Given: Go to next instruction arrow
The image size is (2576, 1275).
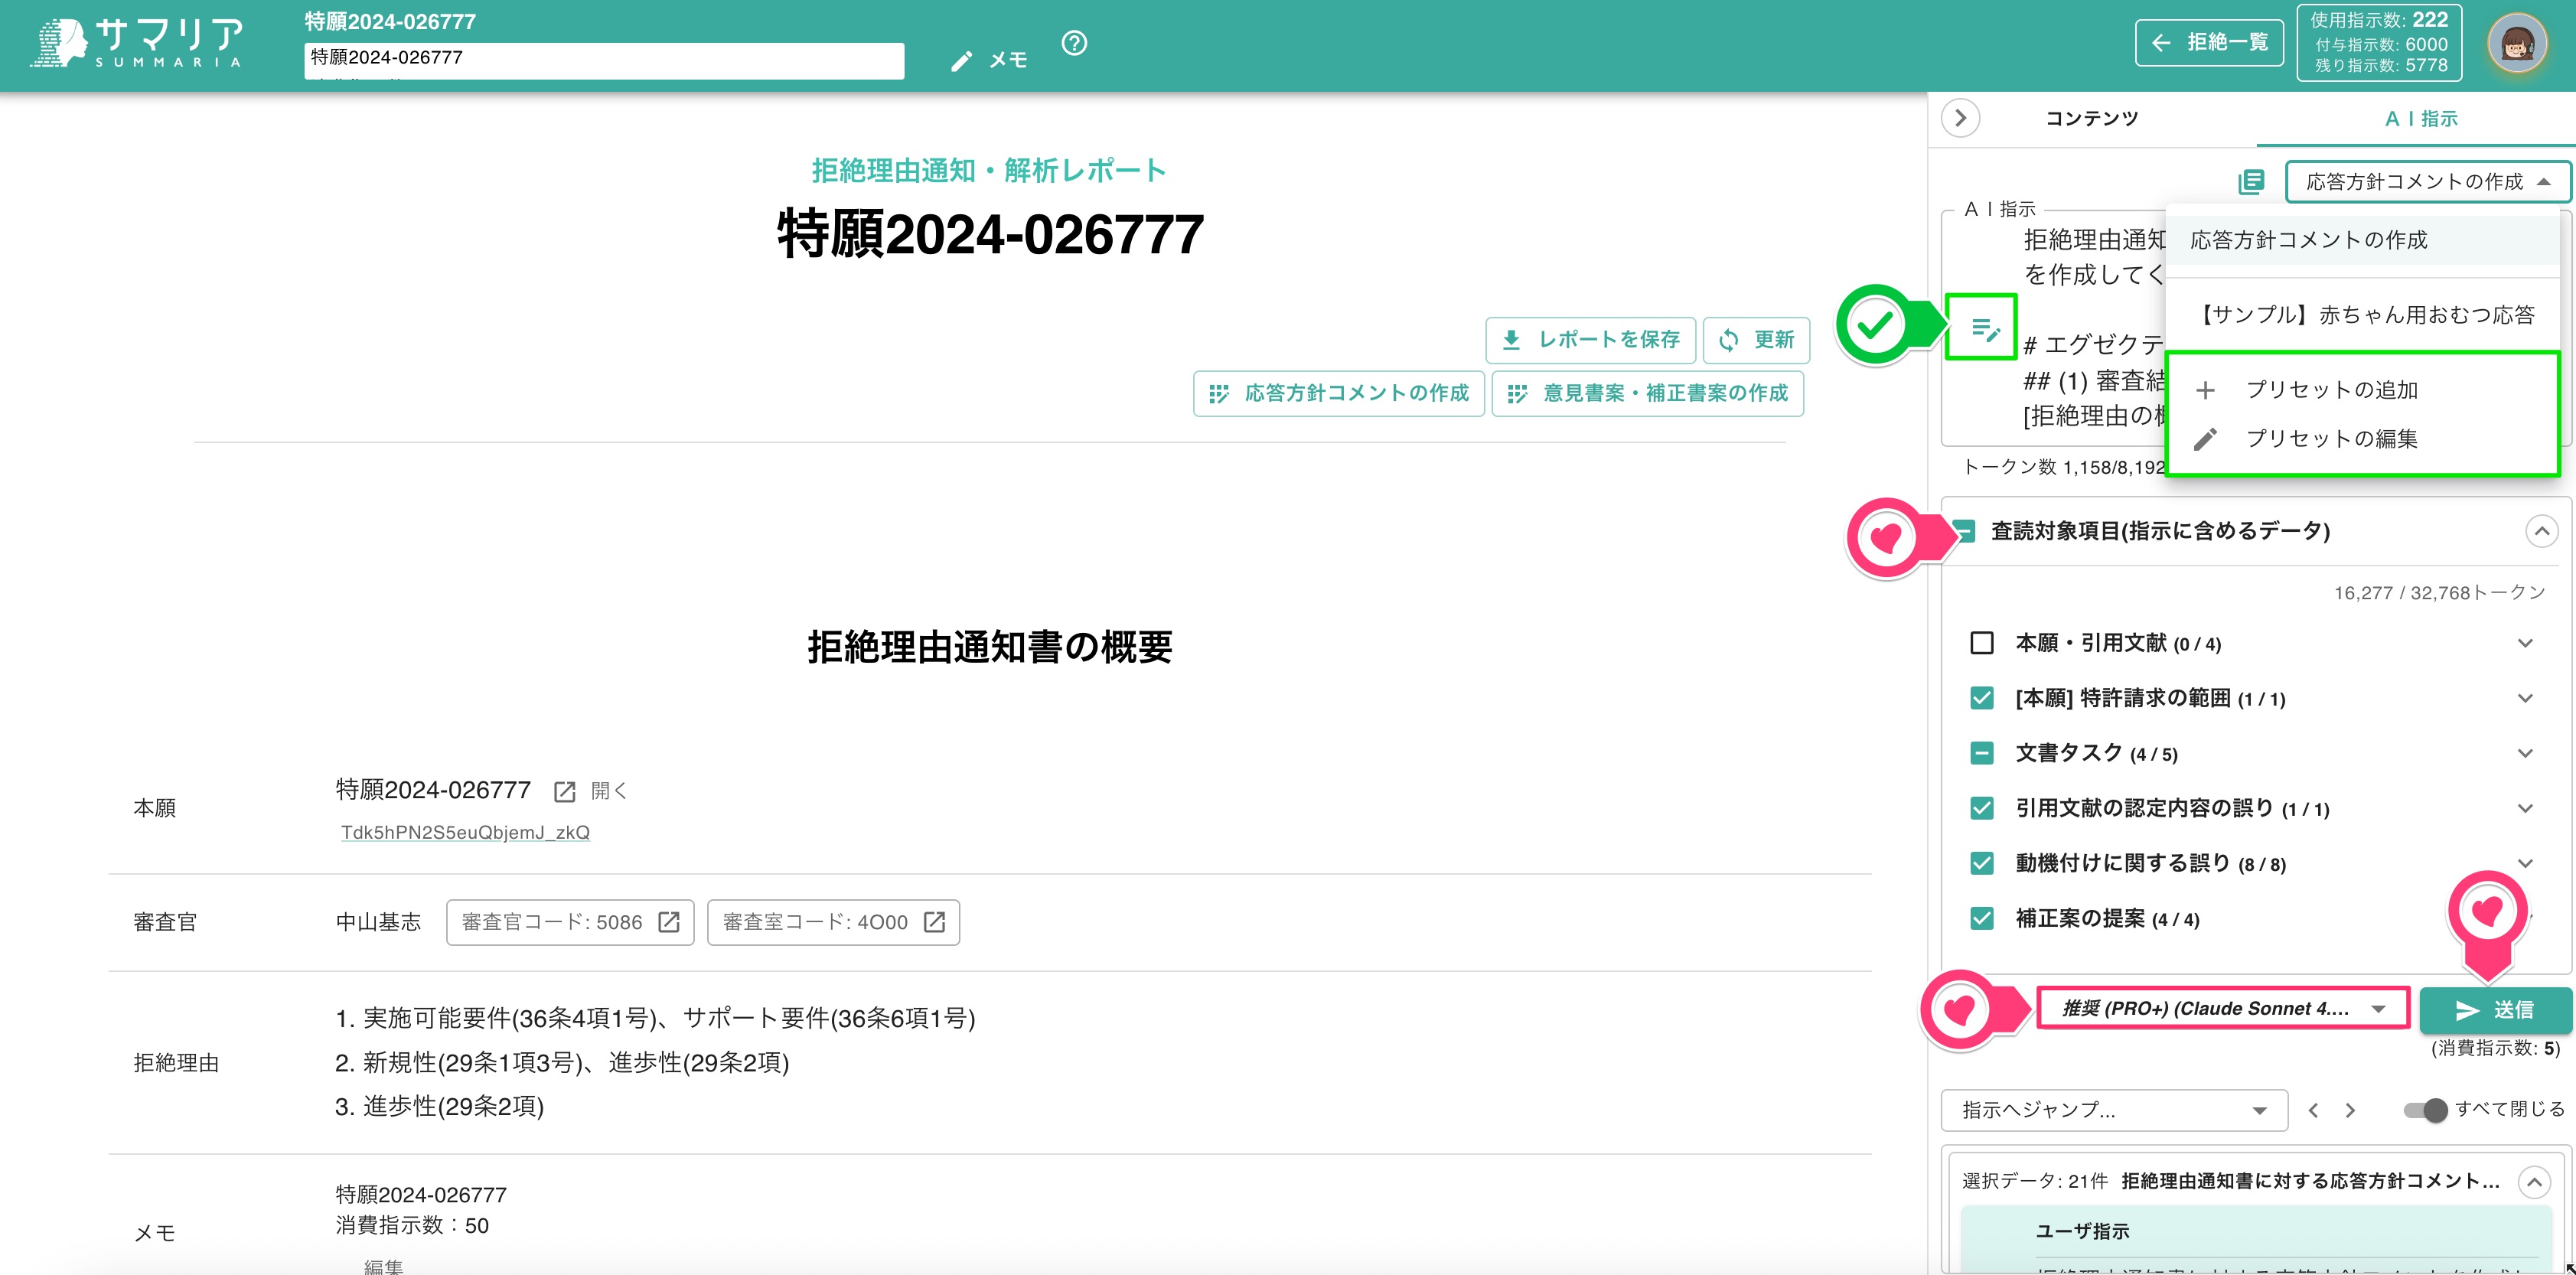Looking at the screenshot, I should tap(2350, 1110).
